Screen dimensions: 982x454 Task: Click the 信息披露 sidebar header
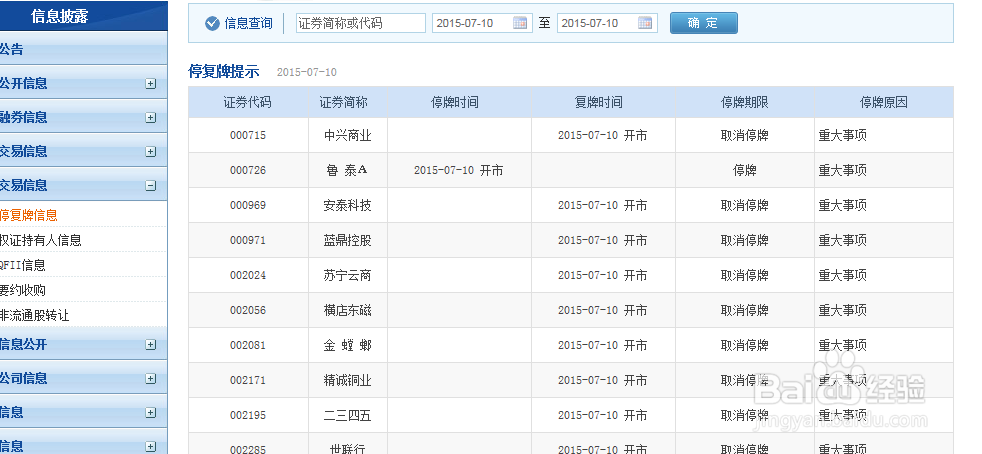click(x=83, y=16)
